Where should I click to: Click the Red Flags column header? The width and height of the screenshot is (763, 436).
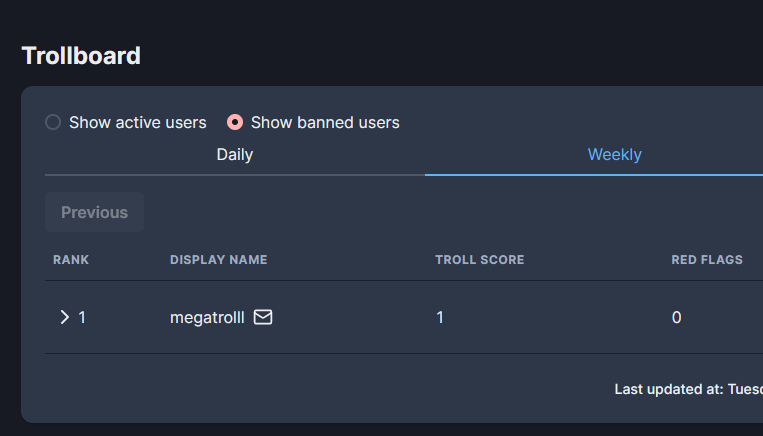click(x=707, y=260)
